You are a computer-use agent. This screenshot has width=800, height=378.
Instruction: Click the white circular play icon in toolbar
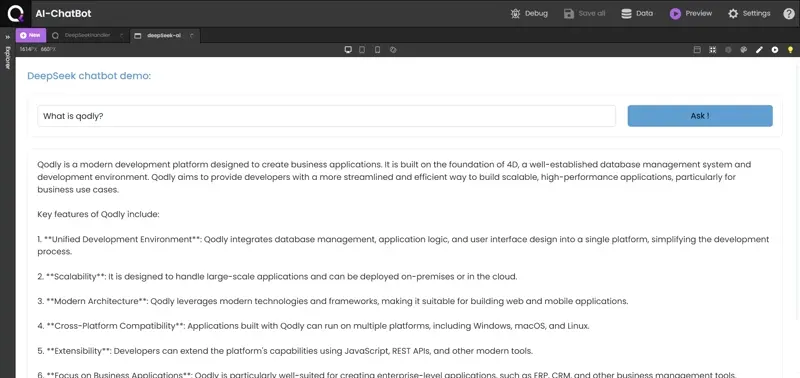tap(774, 49)
